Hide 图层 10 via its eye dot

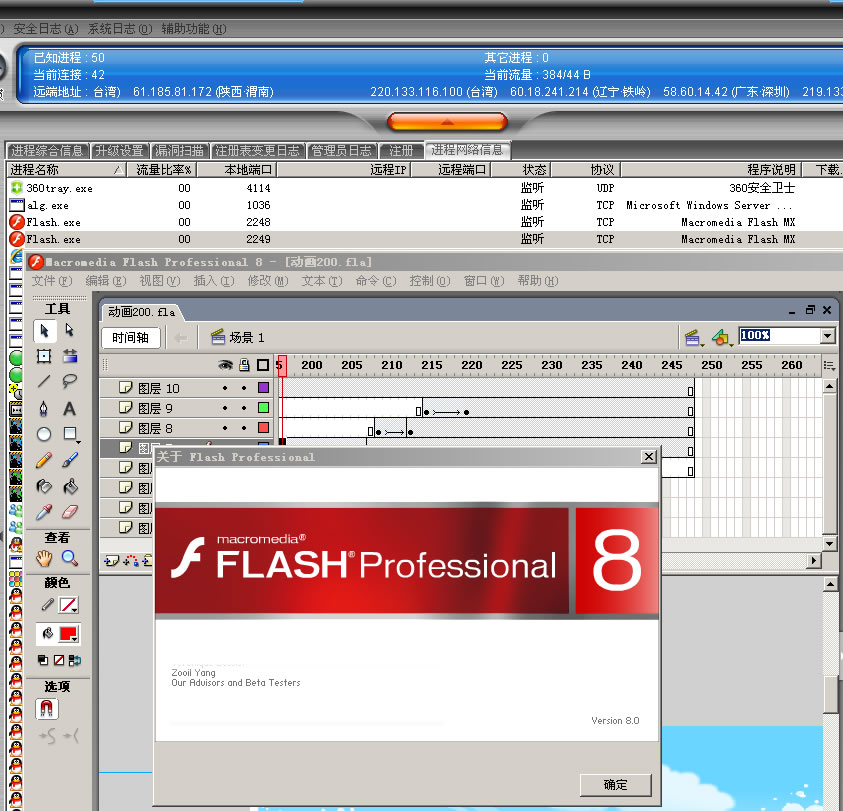pos(225,388)
